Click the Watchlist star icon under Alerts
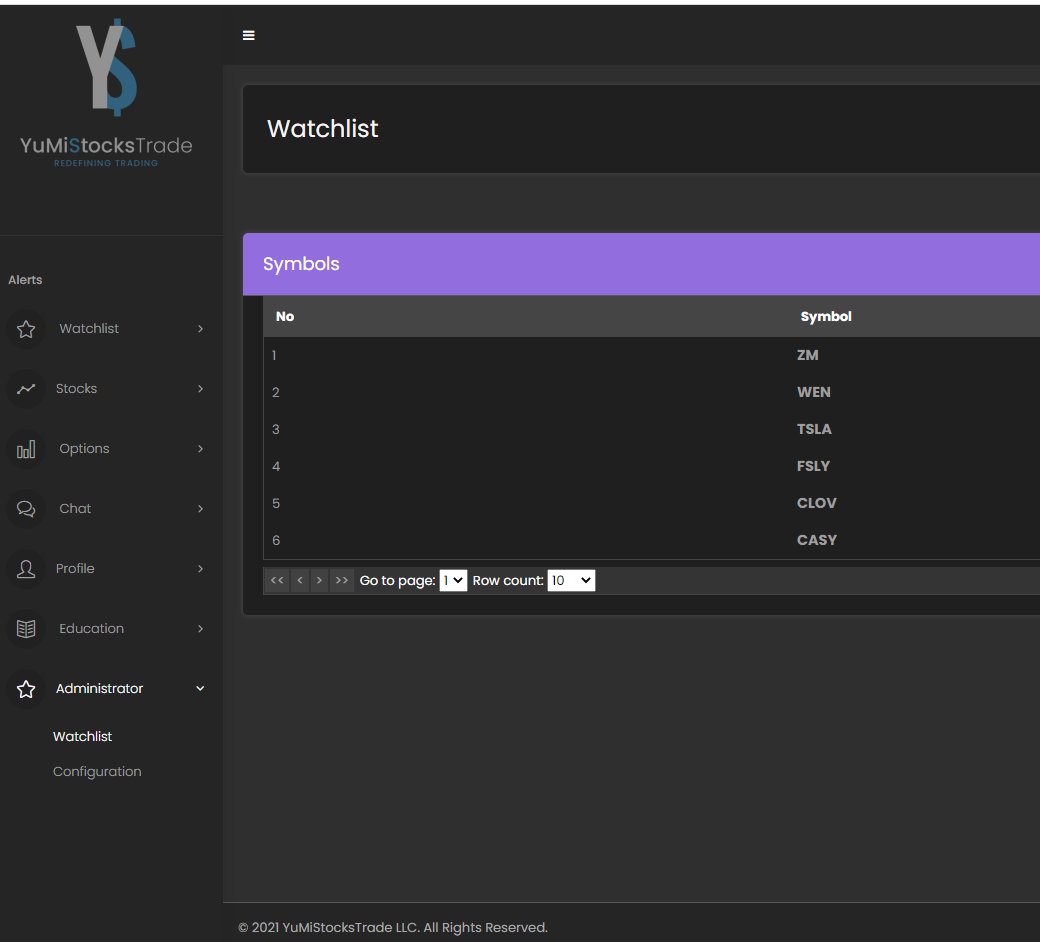 26,329
